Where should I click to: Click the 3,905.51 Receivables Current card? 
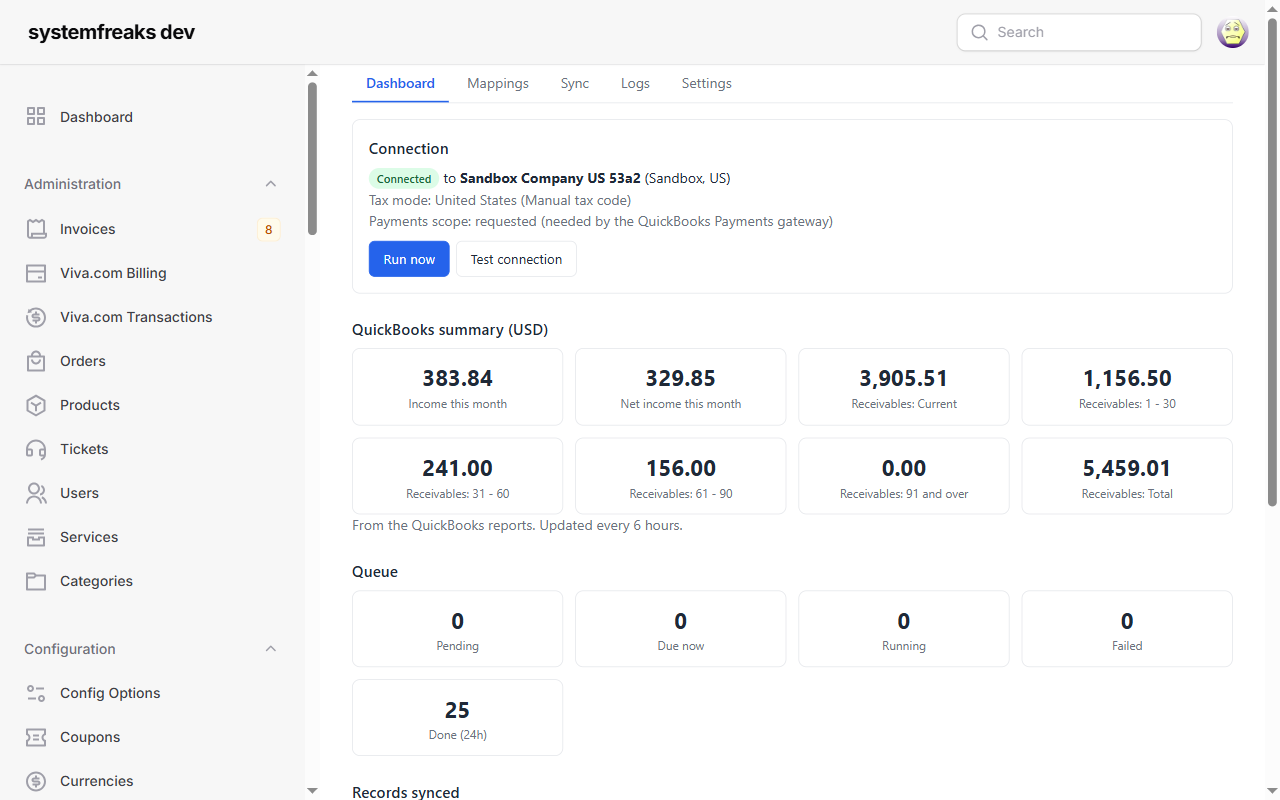(903, 387)
